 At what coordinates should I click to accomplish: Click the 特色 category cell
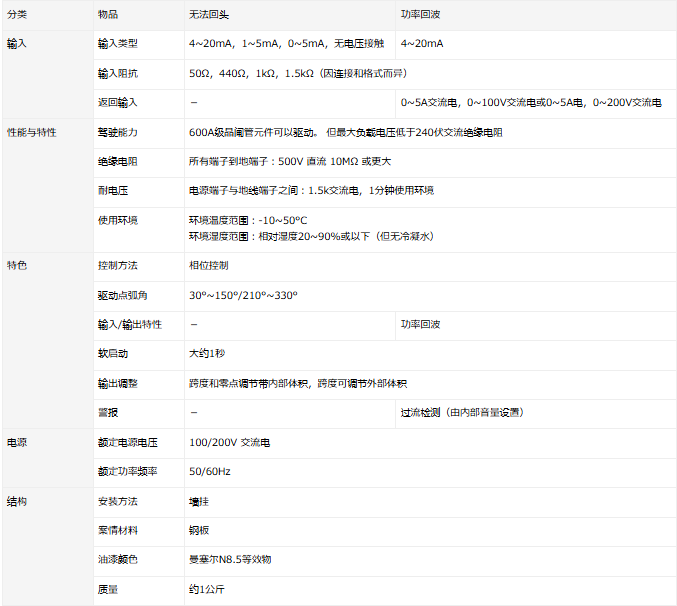[x=17, y=265]
